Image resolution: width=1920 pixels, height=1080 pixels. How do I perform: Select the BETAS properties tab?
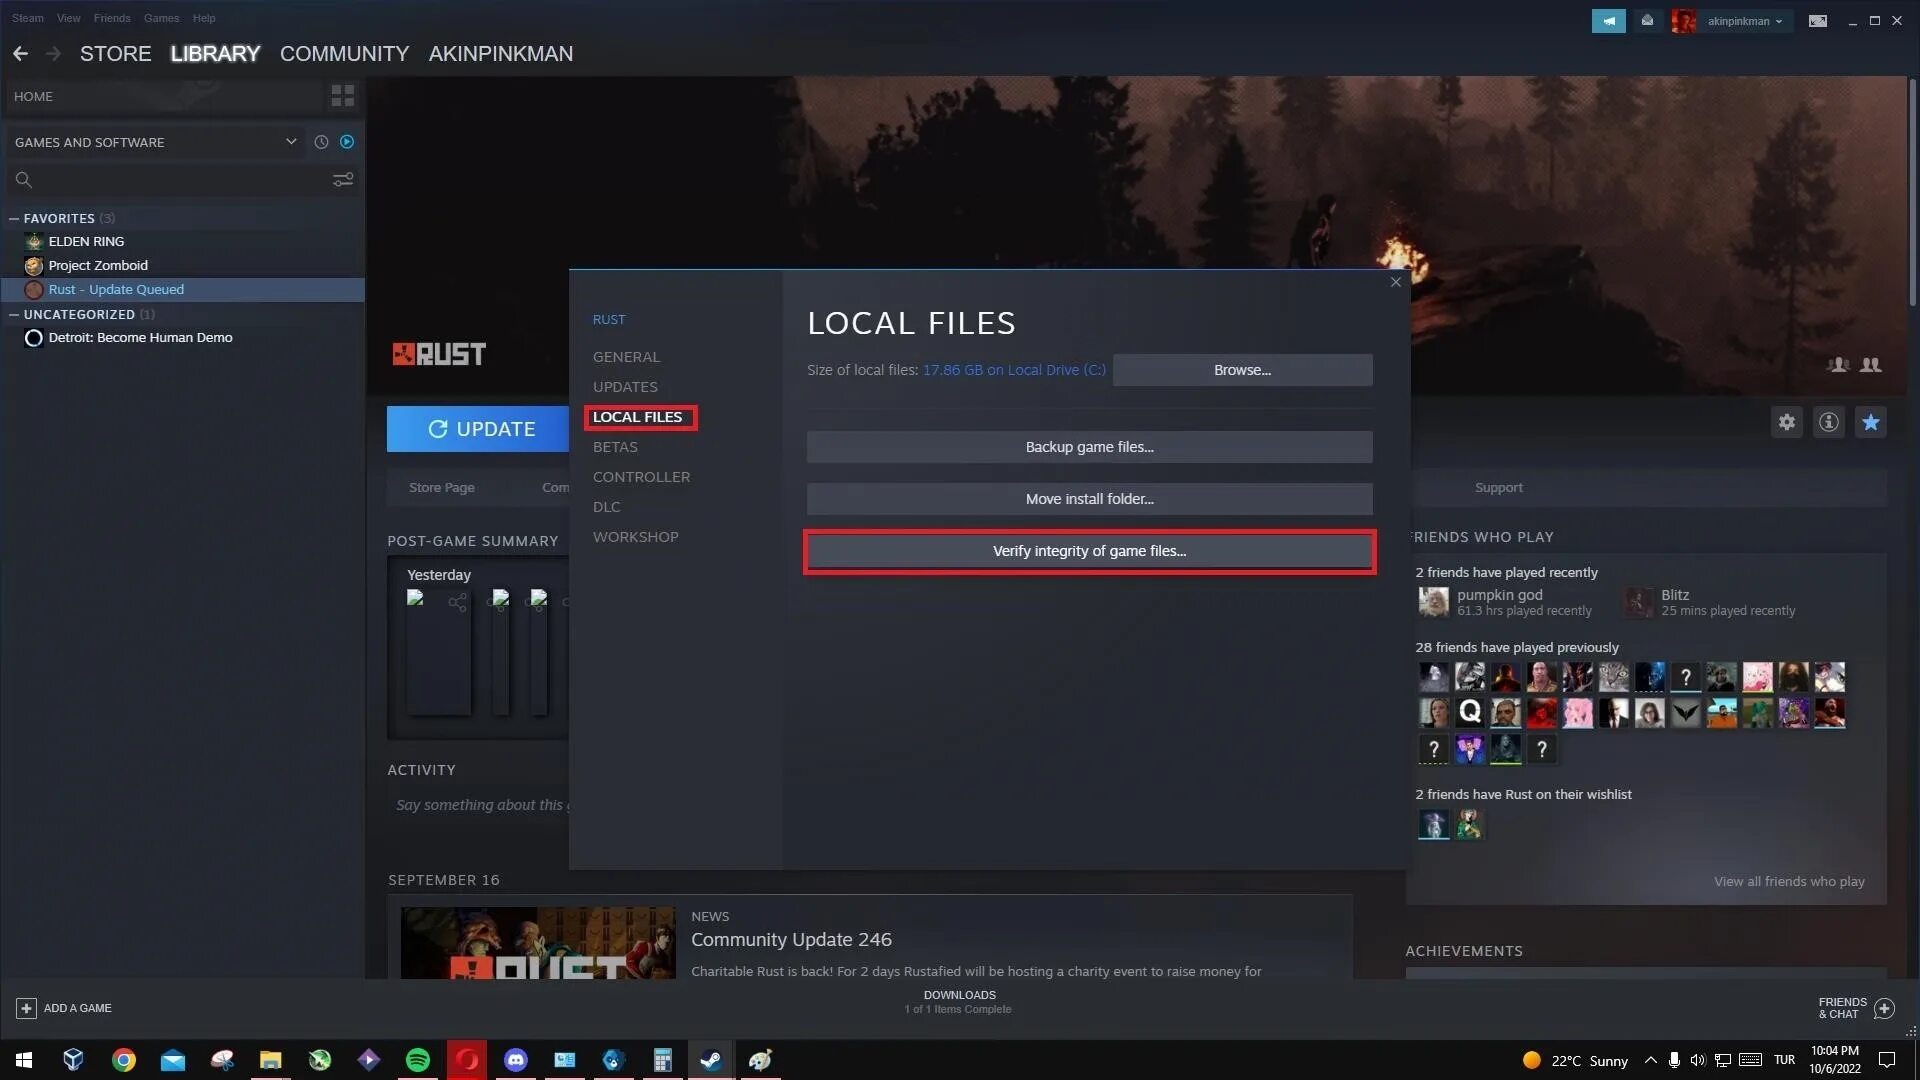[x=615, y=447]
